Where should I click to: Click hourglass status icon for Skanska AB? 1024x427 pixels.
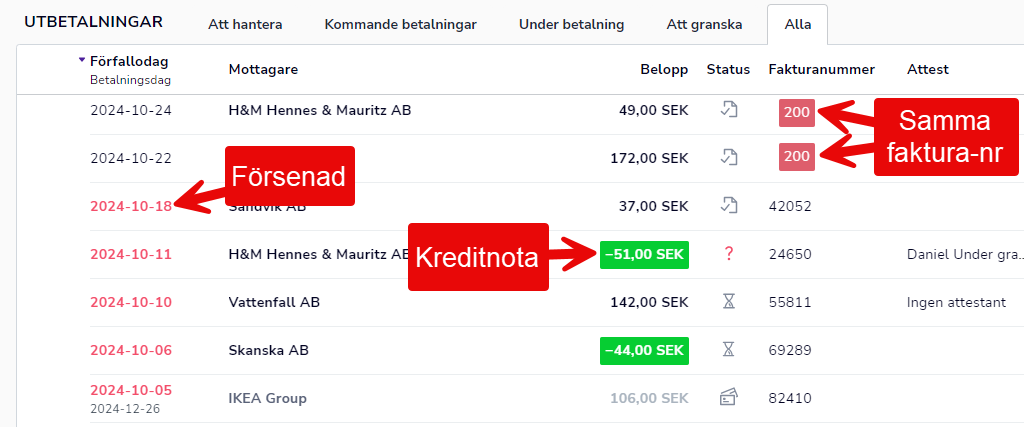coord(728,350)
